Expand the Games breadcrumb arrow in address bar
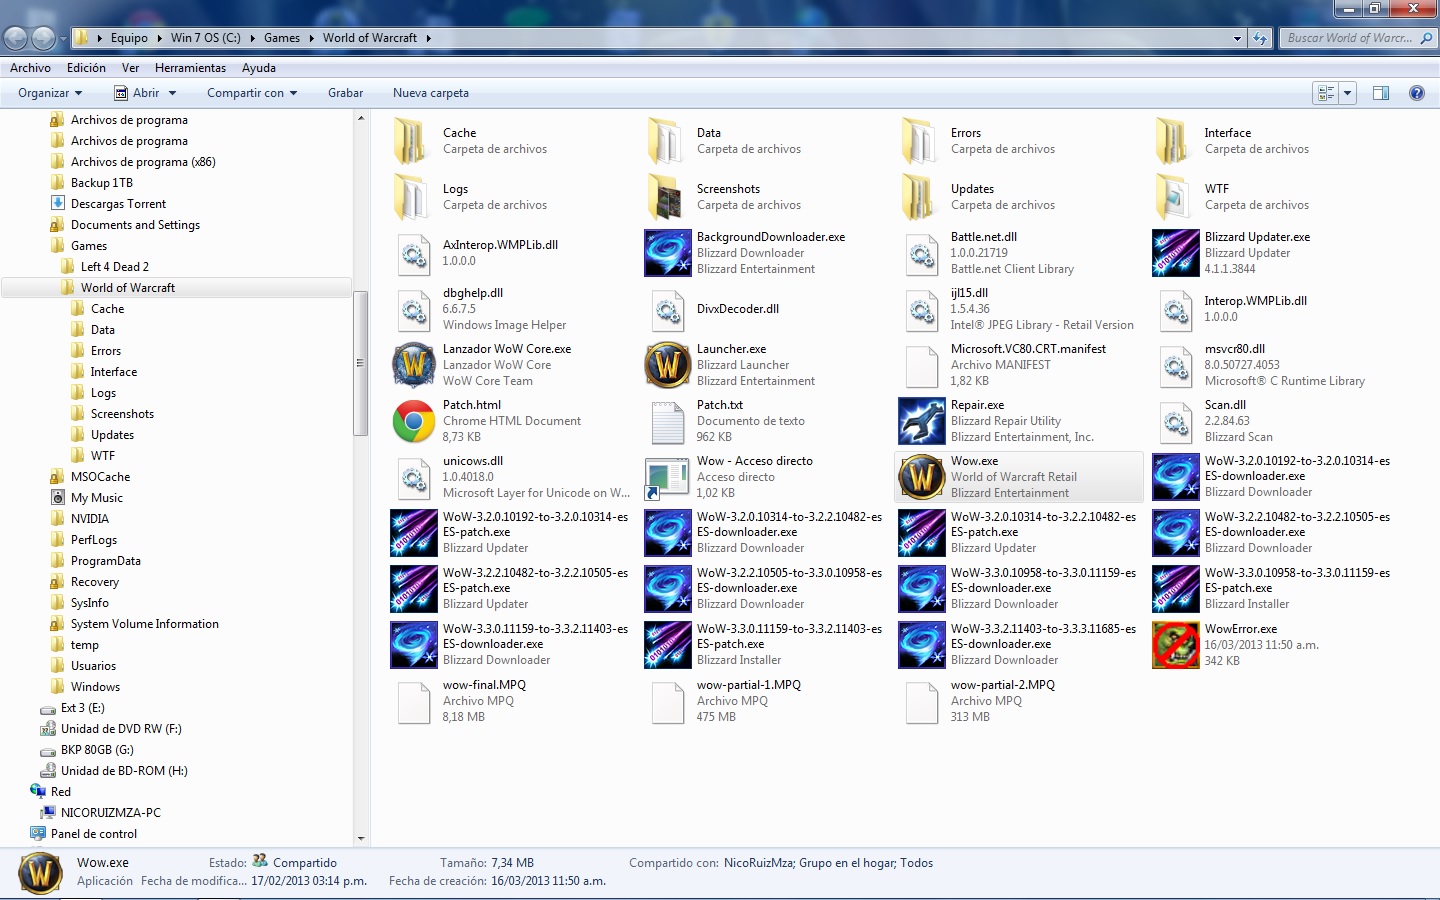Screen dimensions: 1440x900 (312, 38)
